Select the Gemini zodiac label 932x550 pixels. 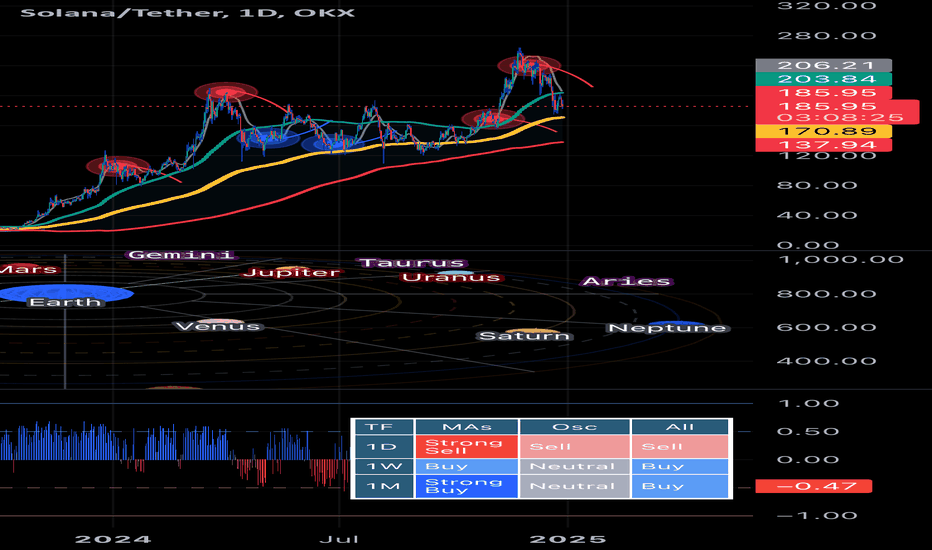click(181, 255)
